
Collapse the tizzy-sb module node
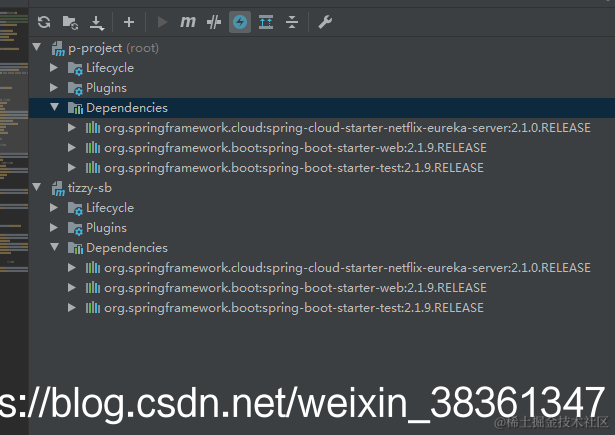click(37, 187)
